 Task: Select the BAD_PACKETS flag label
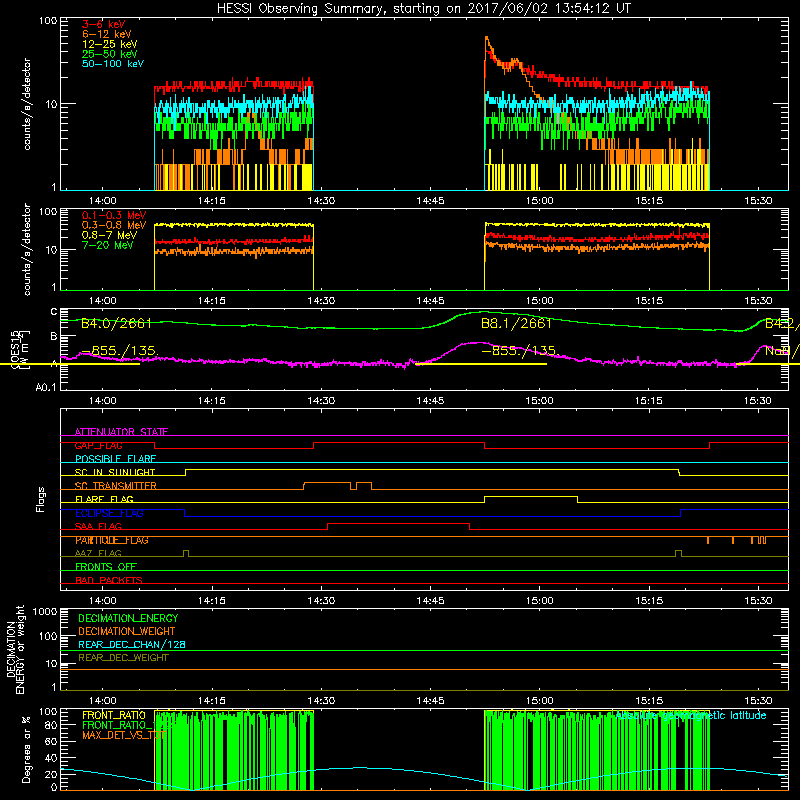click(x=109, y=580)
